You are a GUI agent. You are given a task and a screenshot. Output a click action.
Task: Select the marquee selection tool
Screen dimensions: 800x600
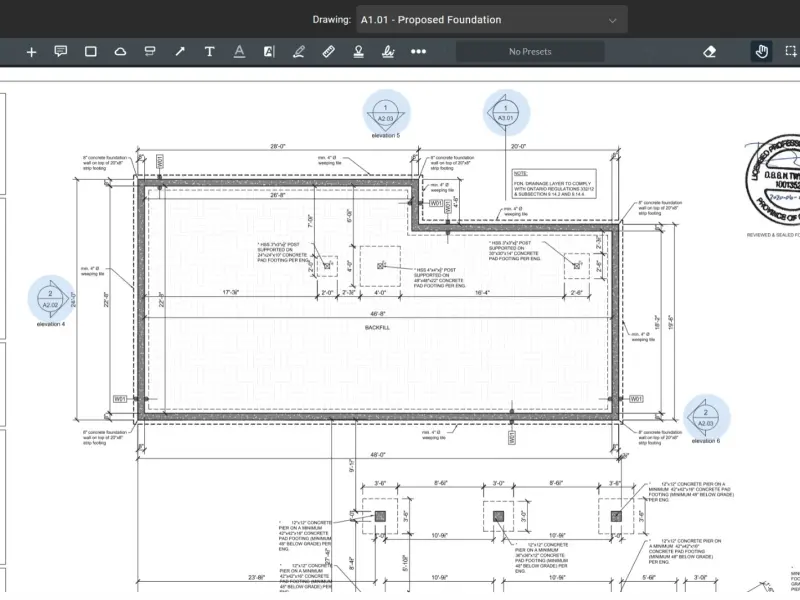[x=791, y=52]
